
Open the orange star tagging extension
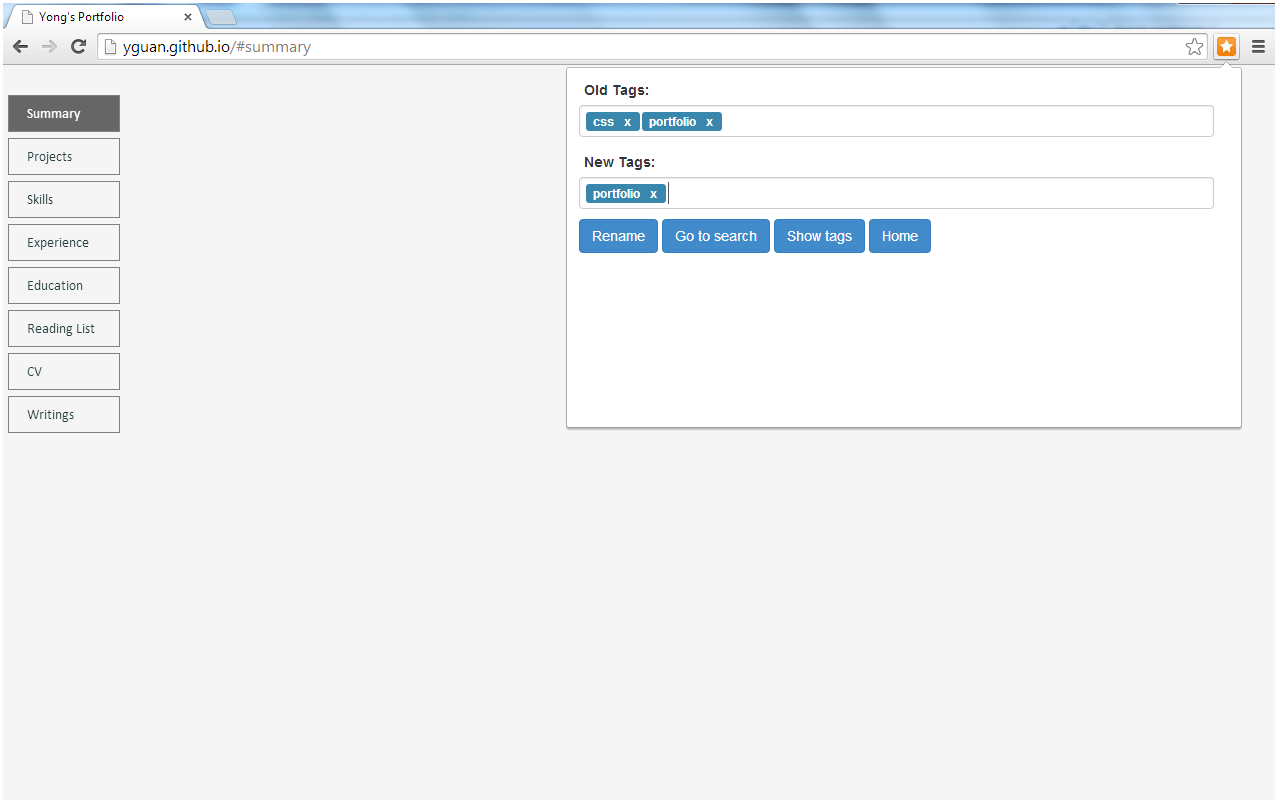(1227, 47)
